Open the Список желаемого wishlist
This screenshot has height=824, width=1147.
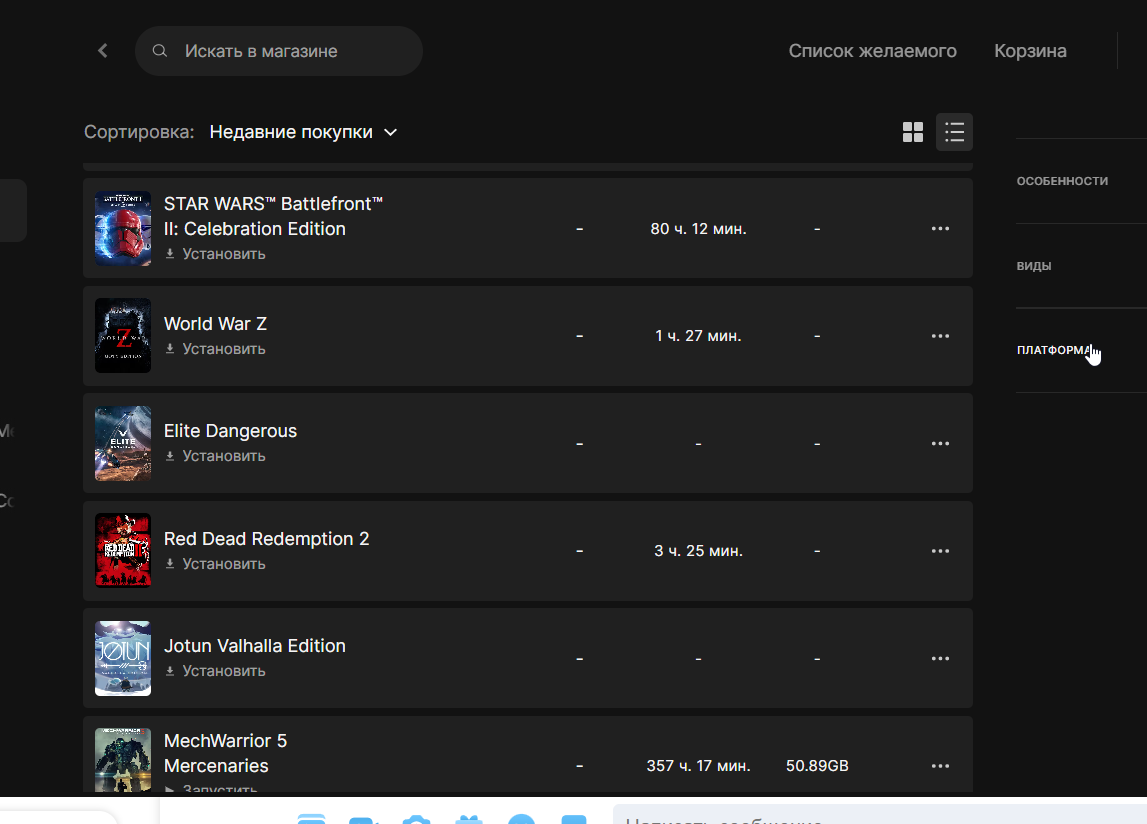[x=872, y=50]
